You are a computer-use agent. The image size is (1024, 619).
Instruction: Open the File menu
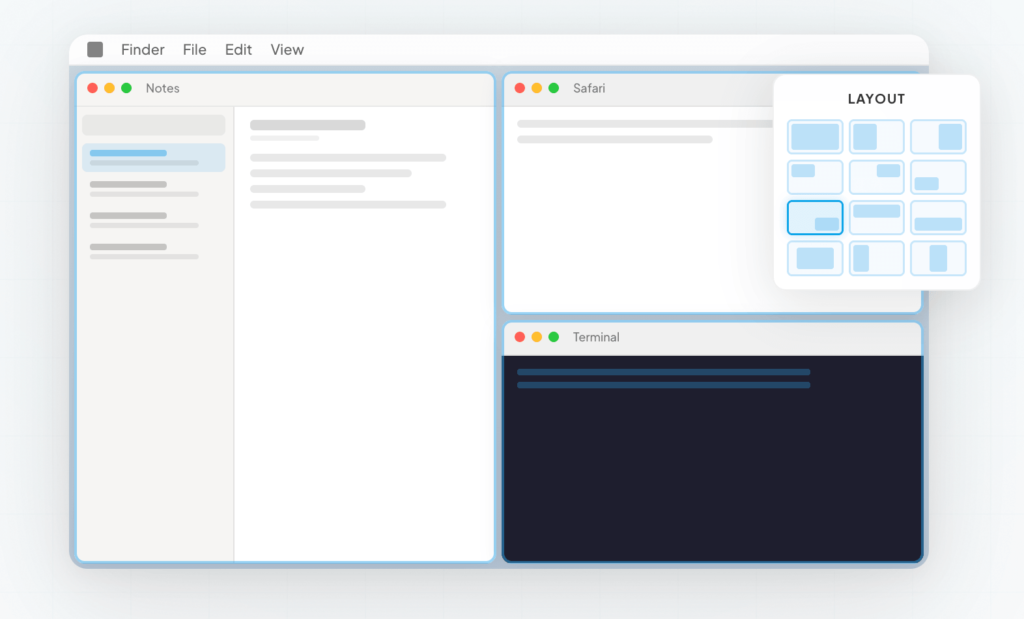[x=194, y=50]
